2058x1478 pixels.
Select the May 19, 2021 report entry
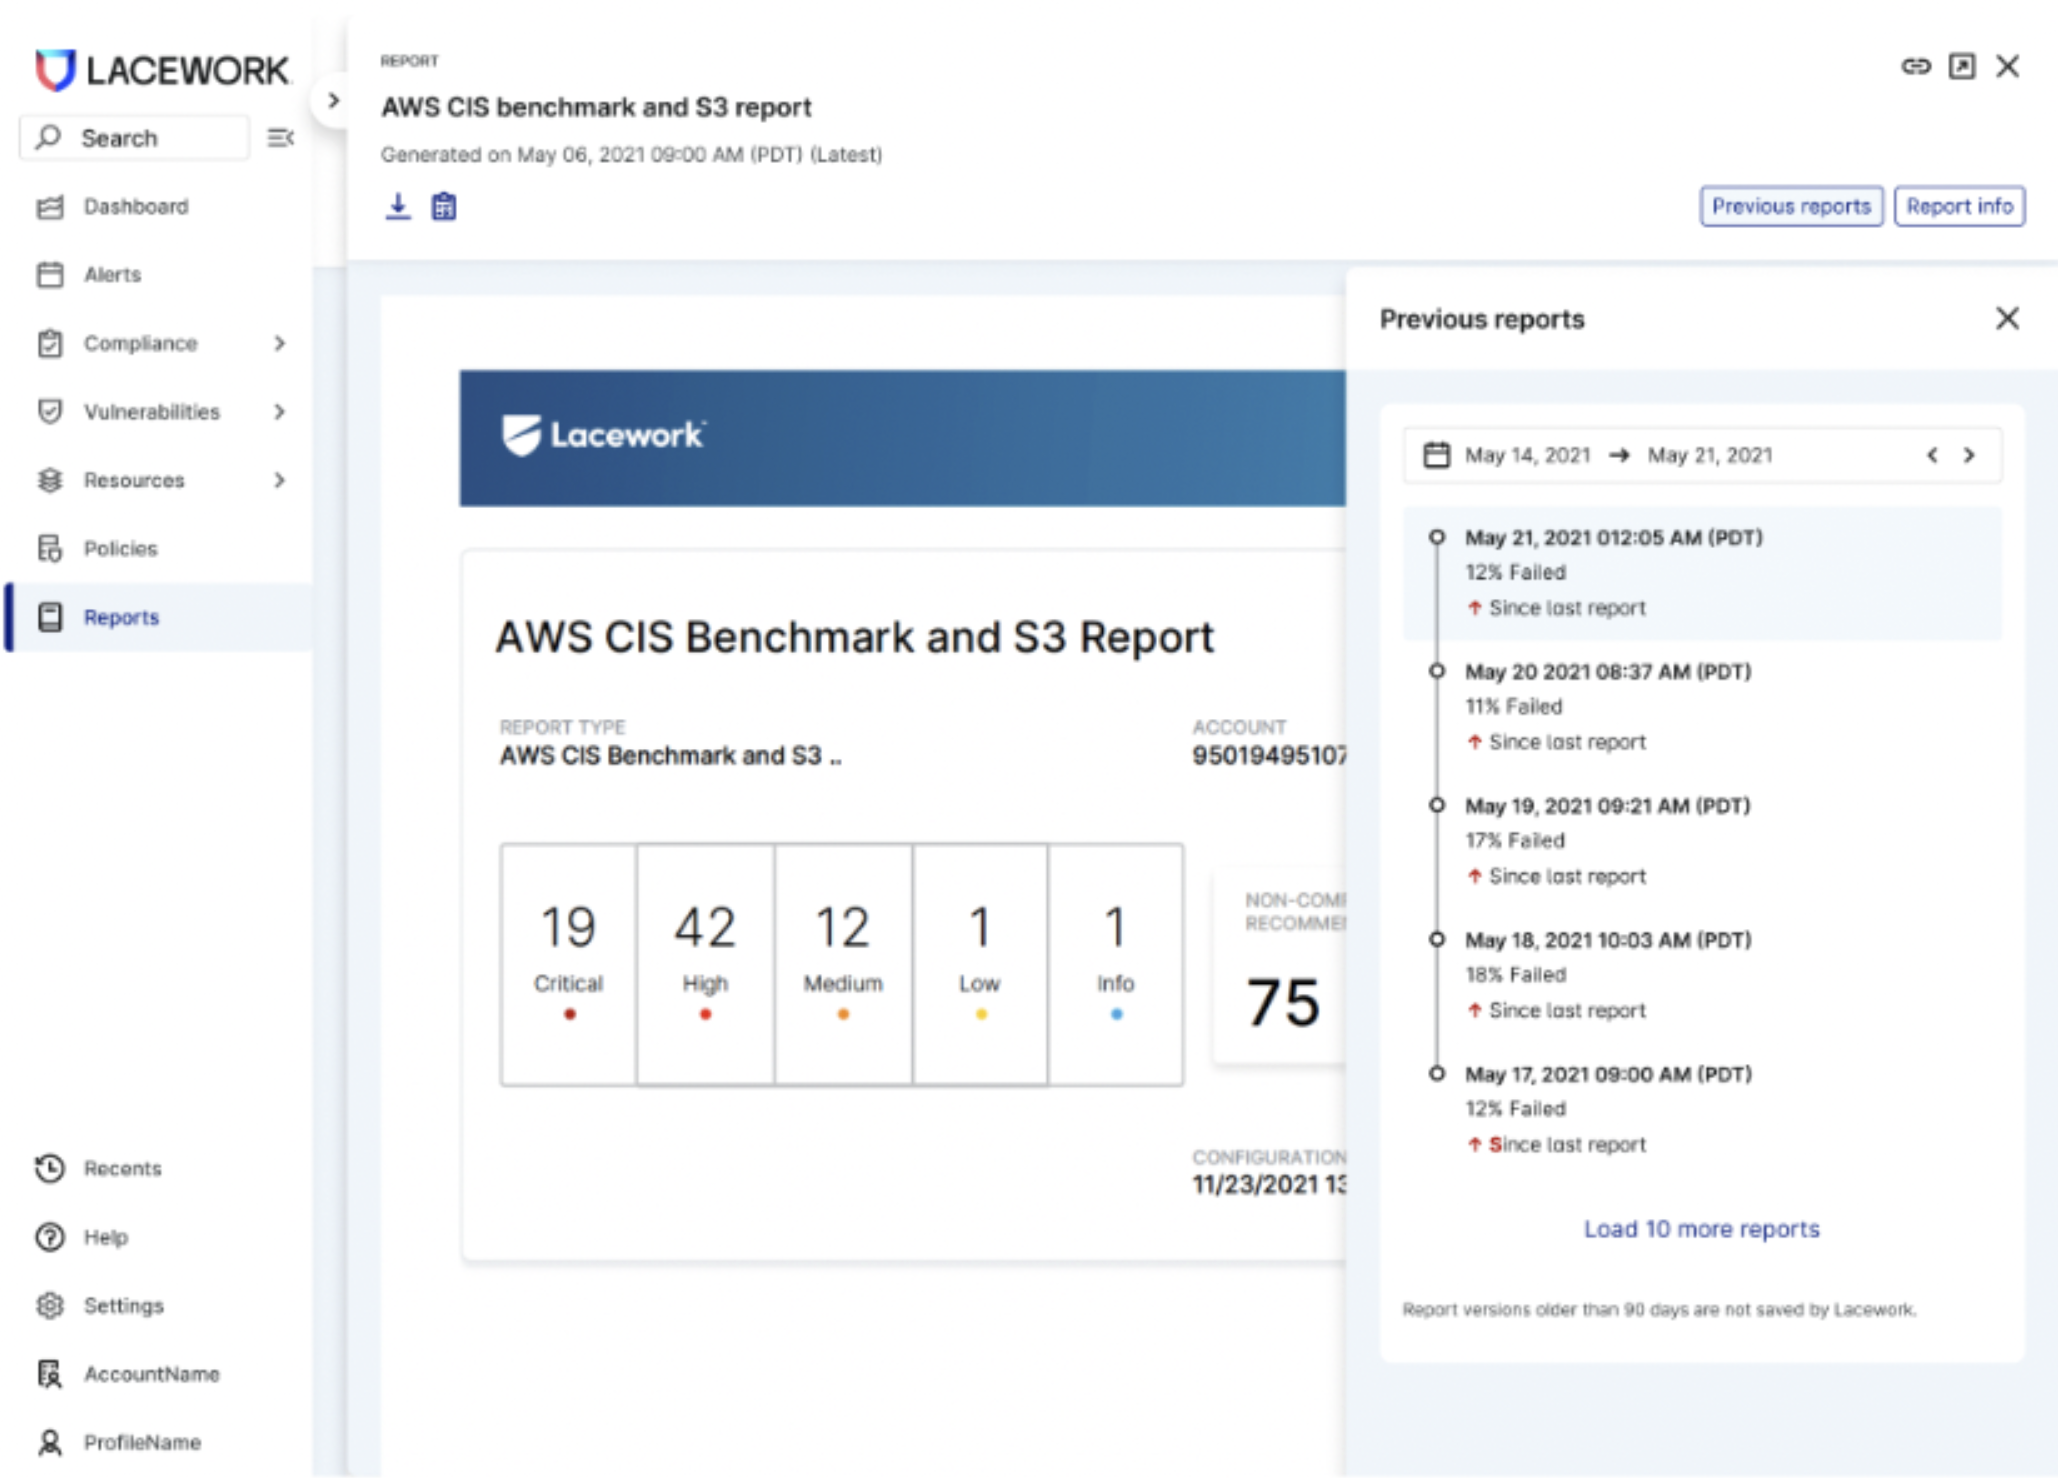coord(1606,806)
